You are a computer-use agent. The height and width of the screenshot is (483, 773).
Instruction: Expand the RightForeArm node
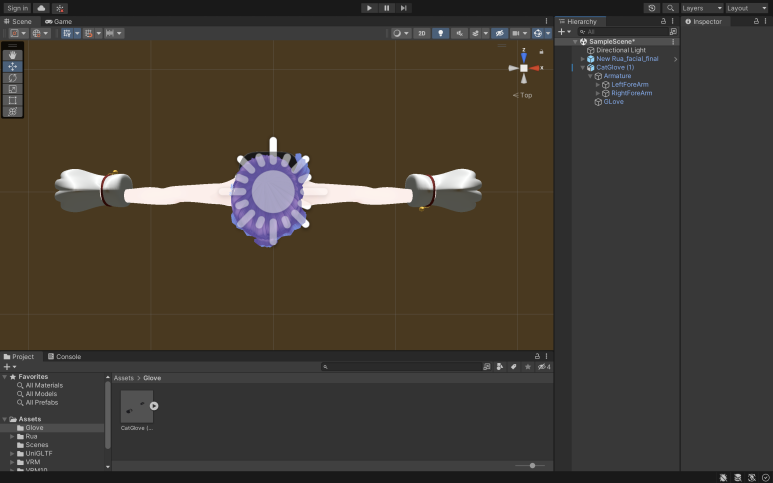pos(598,93)
